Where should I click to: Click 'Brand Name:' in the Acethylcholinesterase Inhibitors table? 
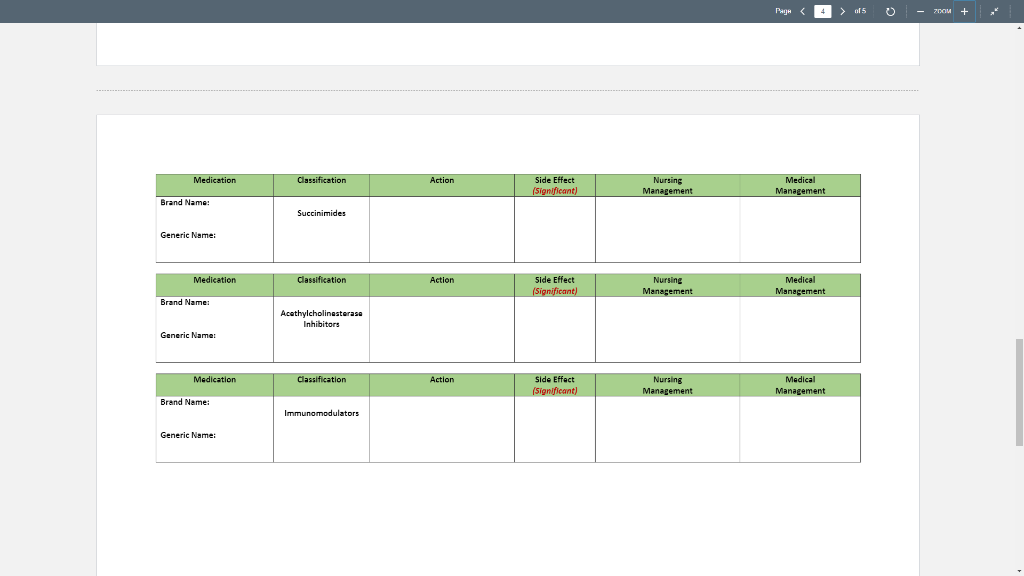(x=185, y=302)
